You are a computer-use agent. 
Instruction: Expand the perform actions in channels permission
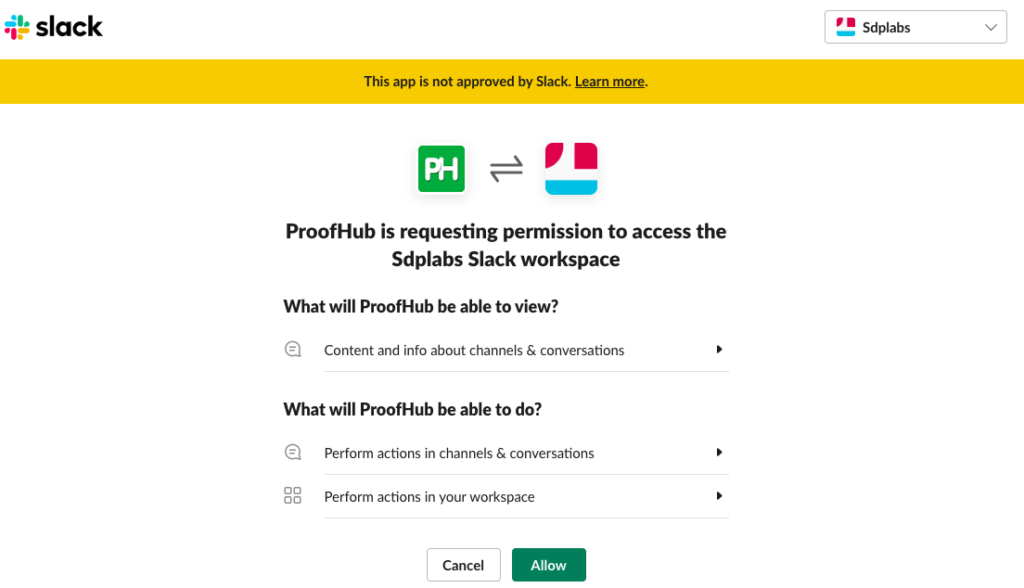(719, 452)
